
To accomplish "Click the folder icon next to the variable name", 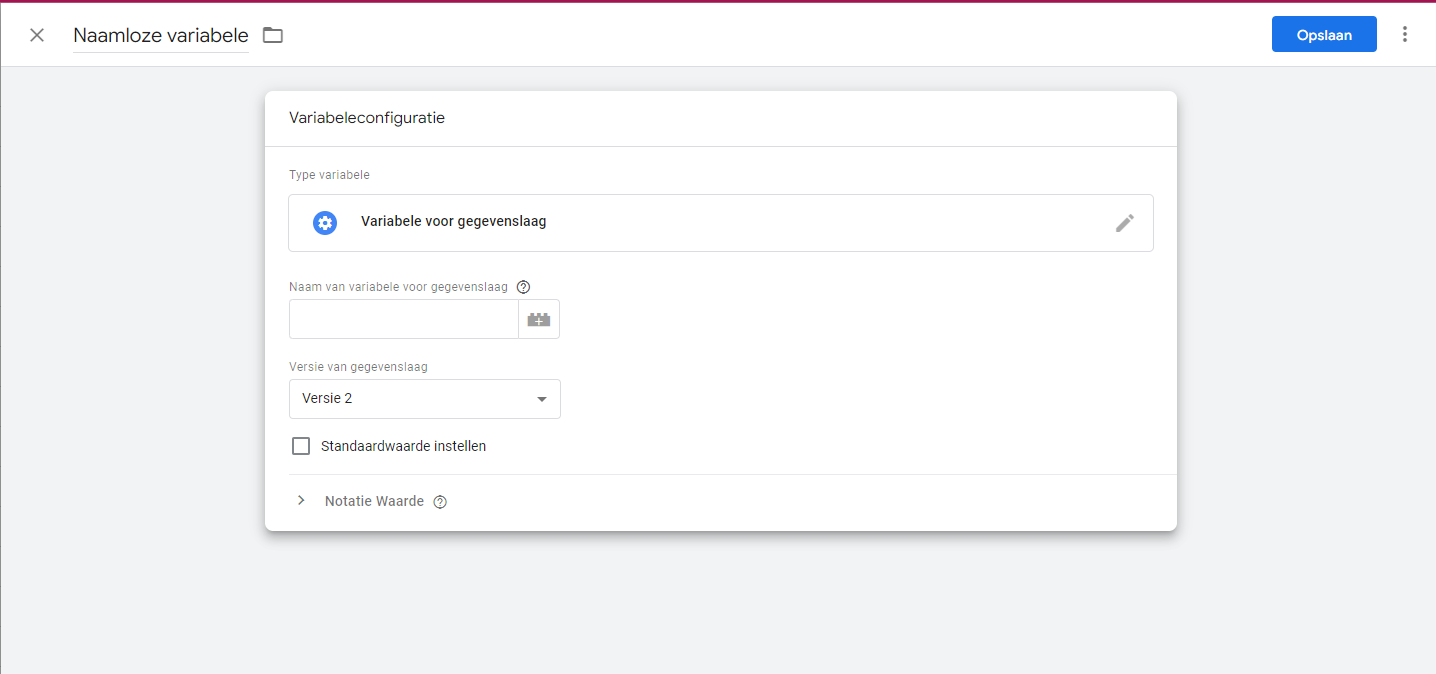I will click(x=273, y=35).
